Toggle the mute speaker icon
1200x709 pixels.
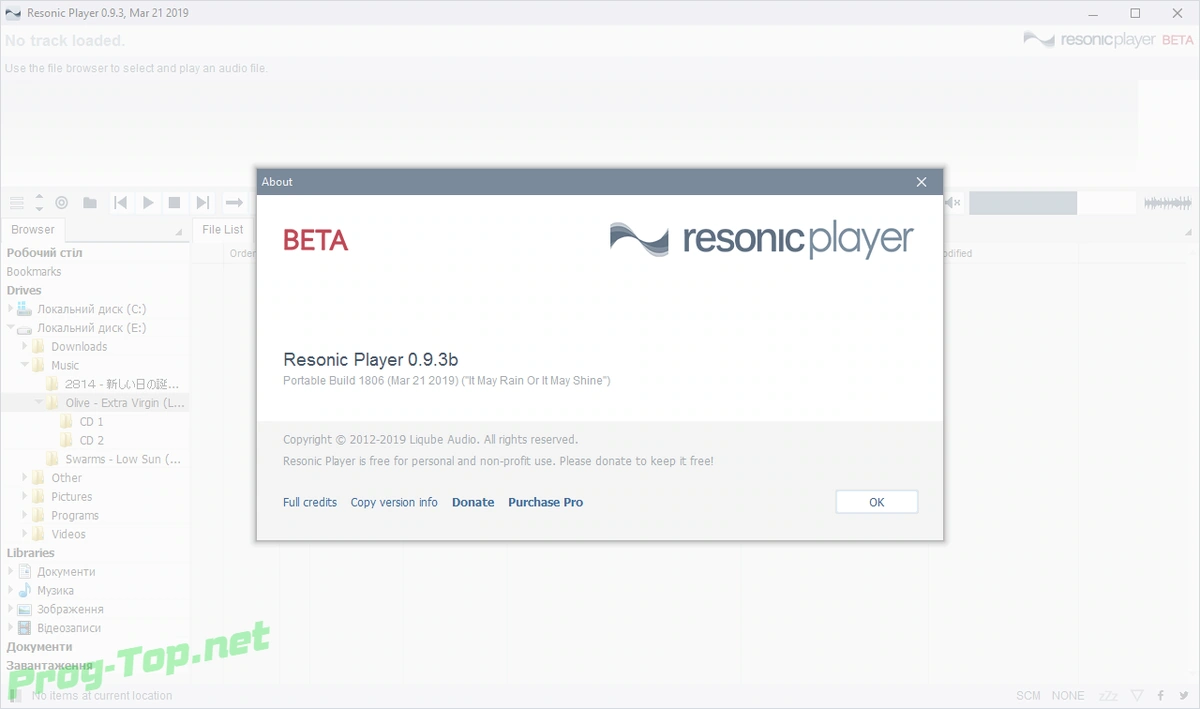click(952, 203)
